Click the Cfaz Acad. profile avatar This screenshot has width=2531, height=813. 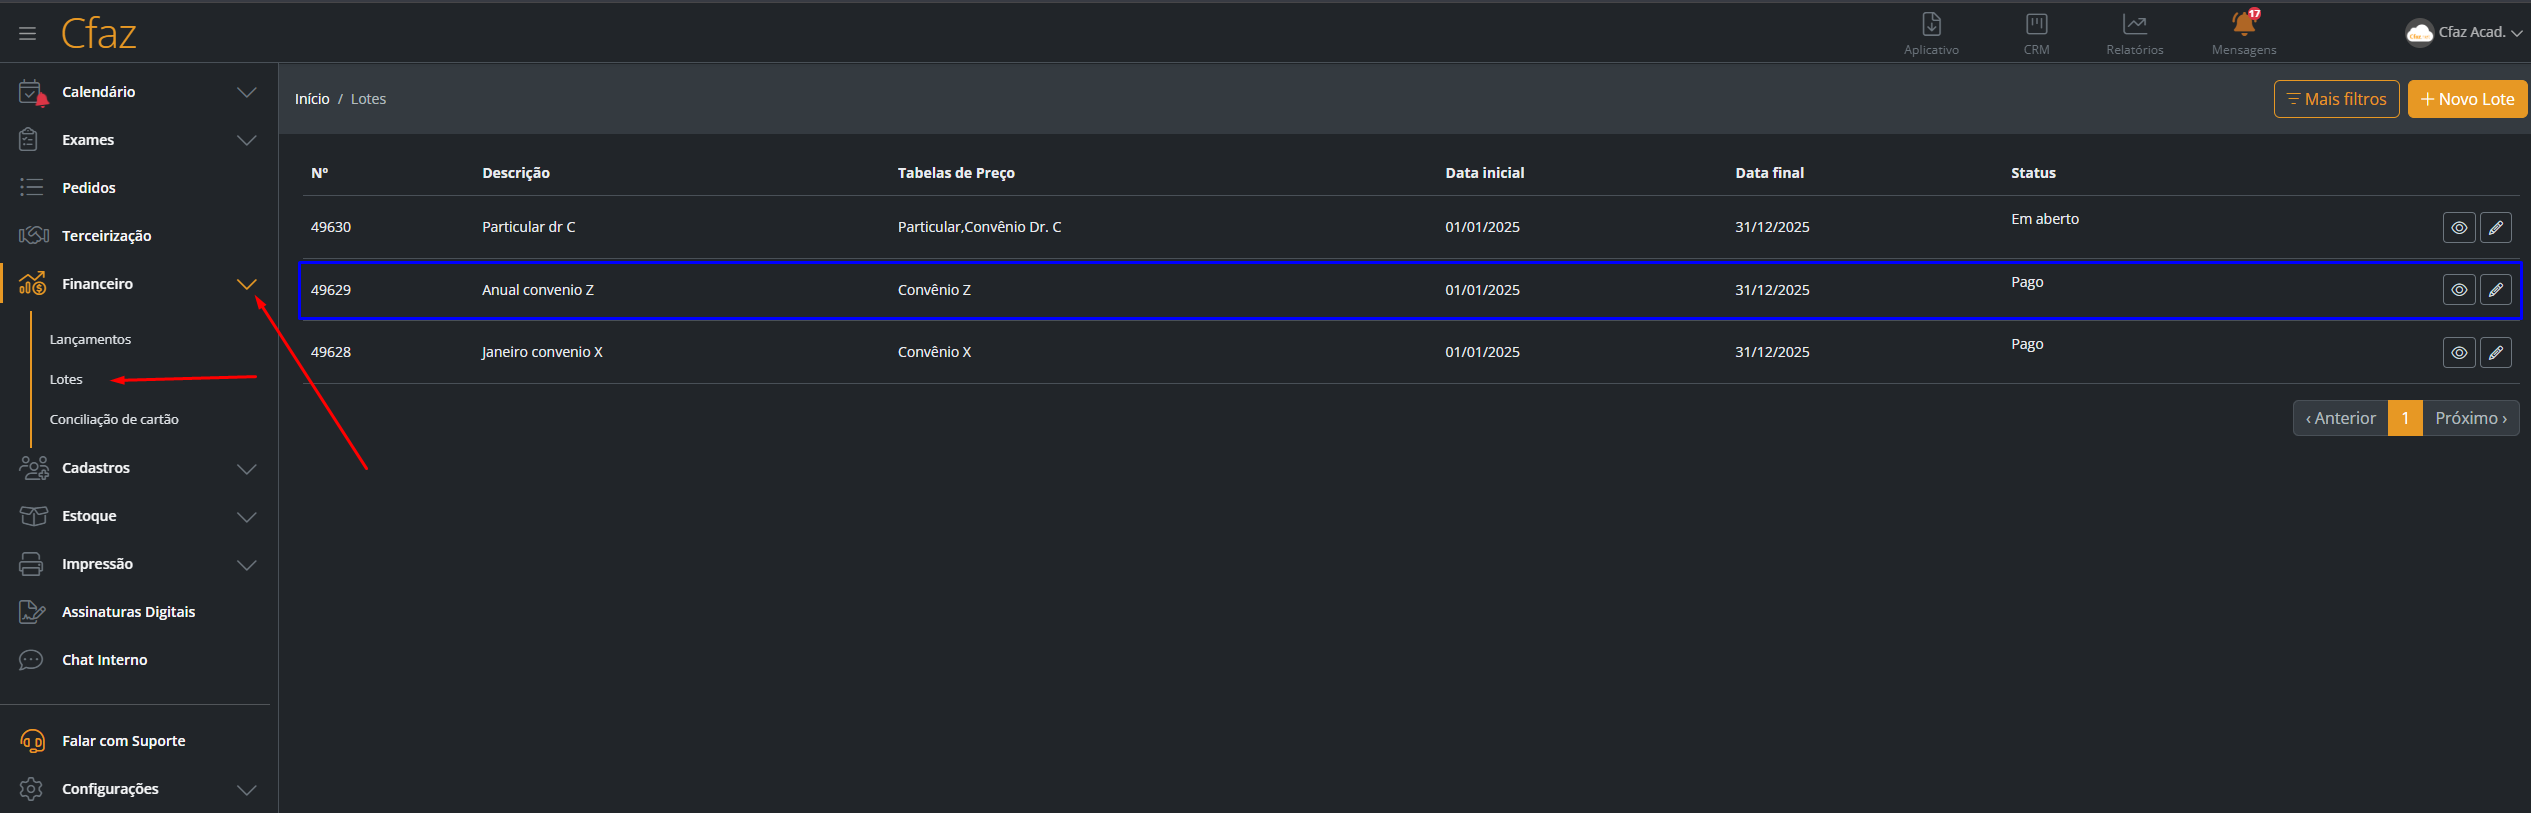[2419, 33]
